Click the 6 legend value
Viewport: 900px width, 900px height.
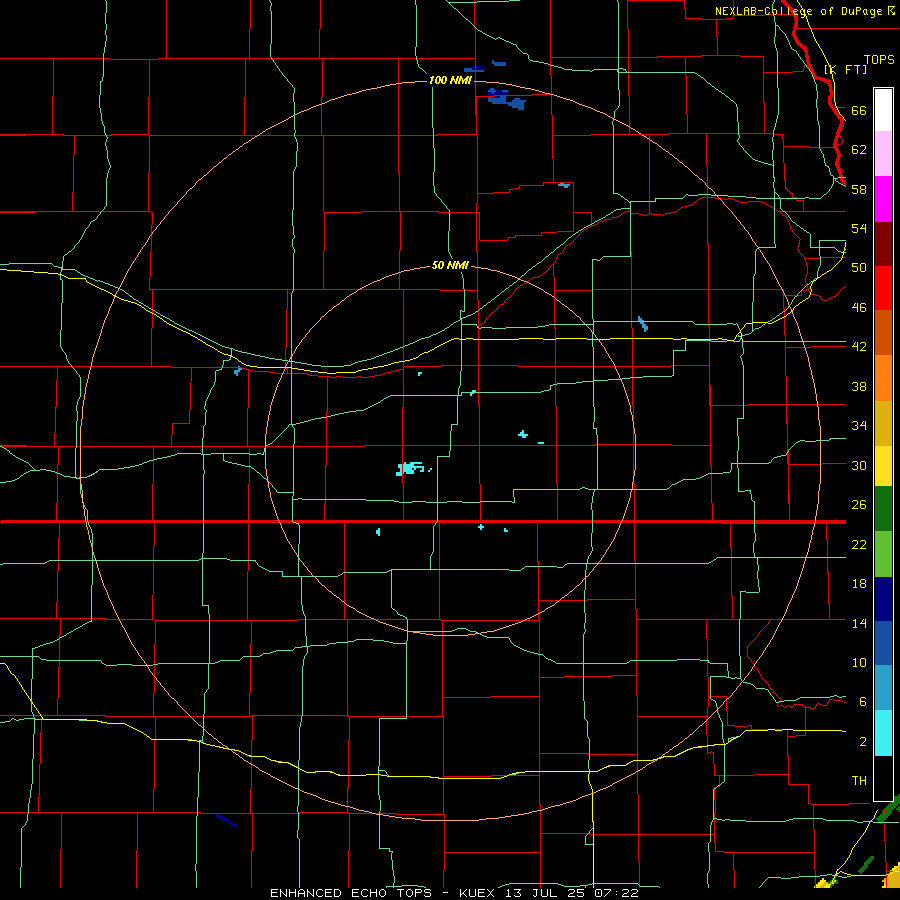[x=863, y=701]
